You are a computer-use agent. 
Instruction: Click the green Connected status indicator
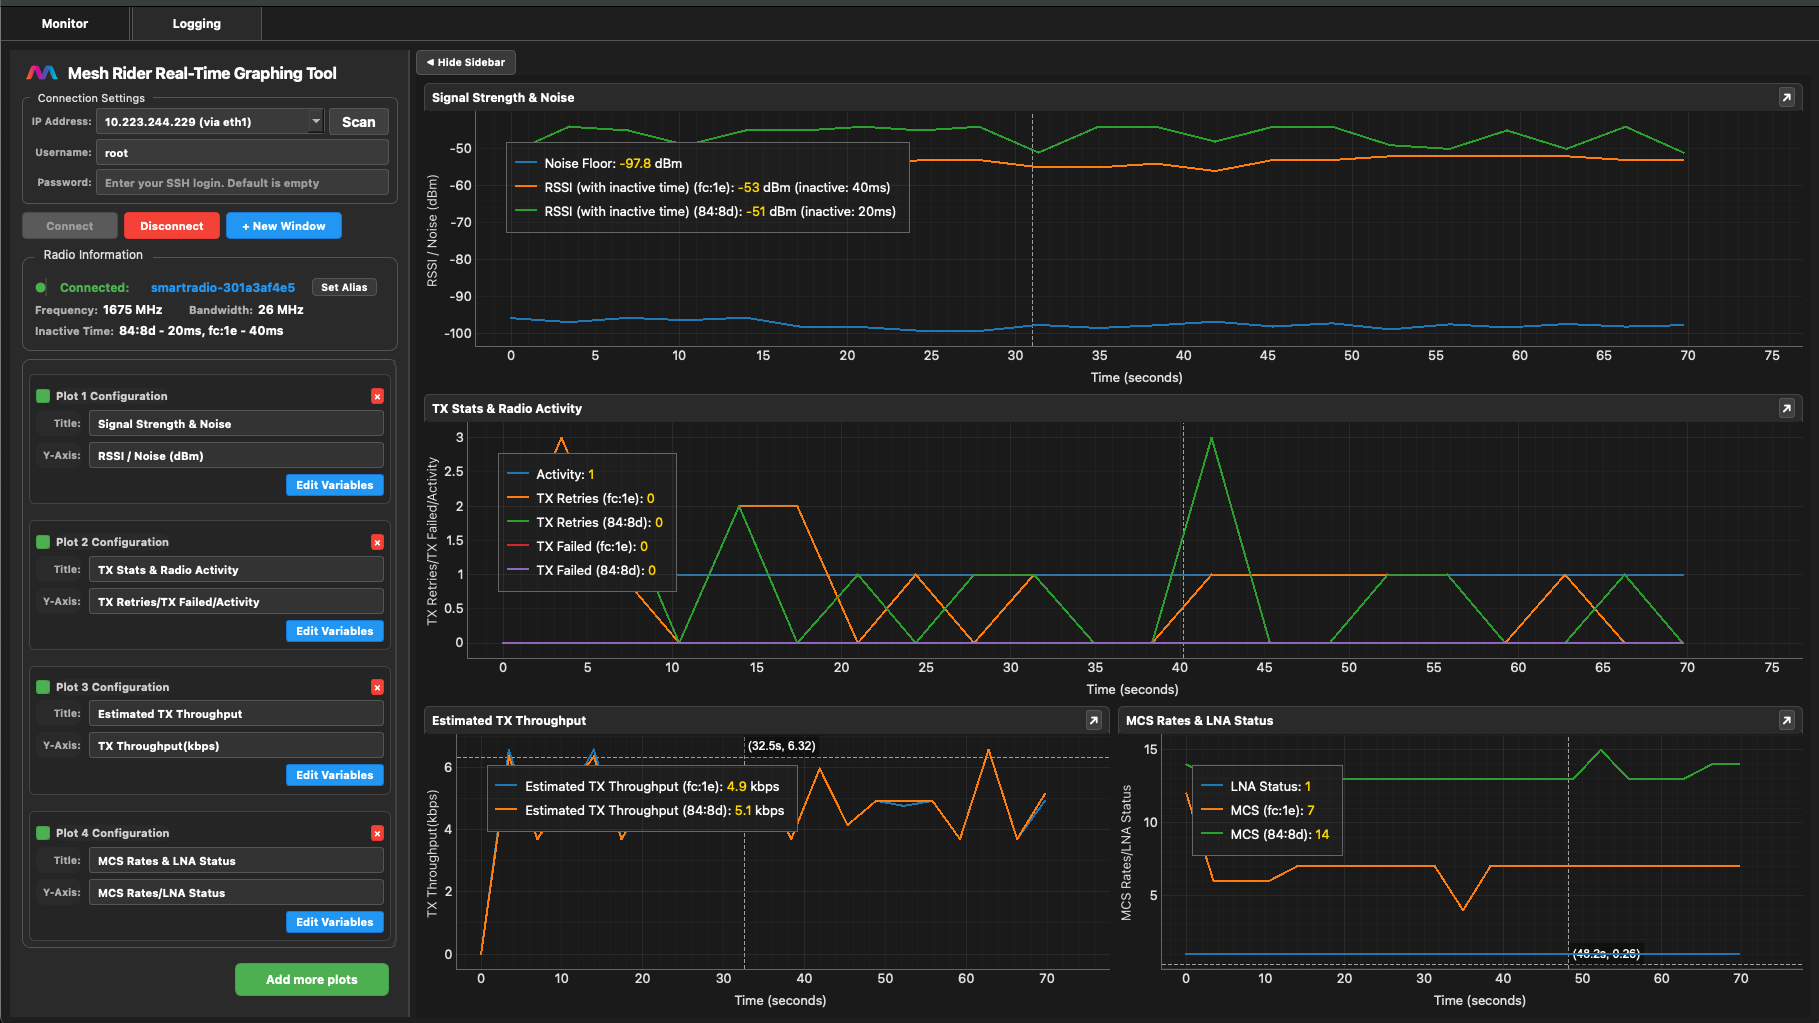[x=41, y=287]
